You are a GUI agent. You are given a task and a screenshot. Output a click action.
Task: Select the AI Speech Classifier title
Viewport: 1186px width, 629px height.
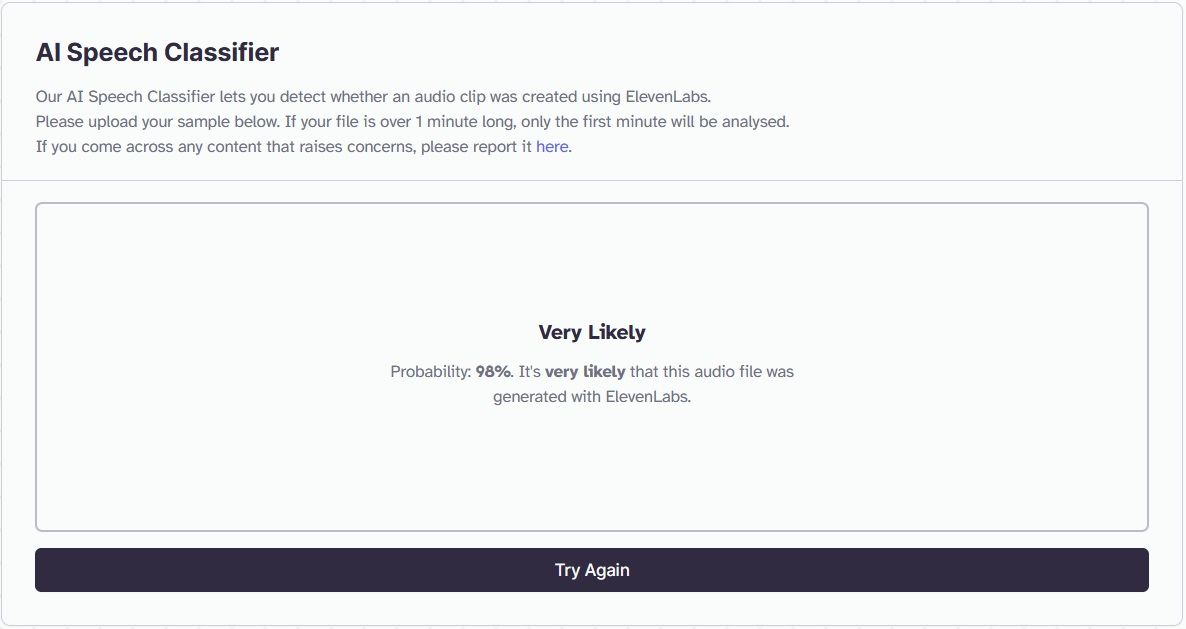click(x=157, y=52)
